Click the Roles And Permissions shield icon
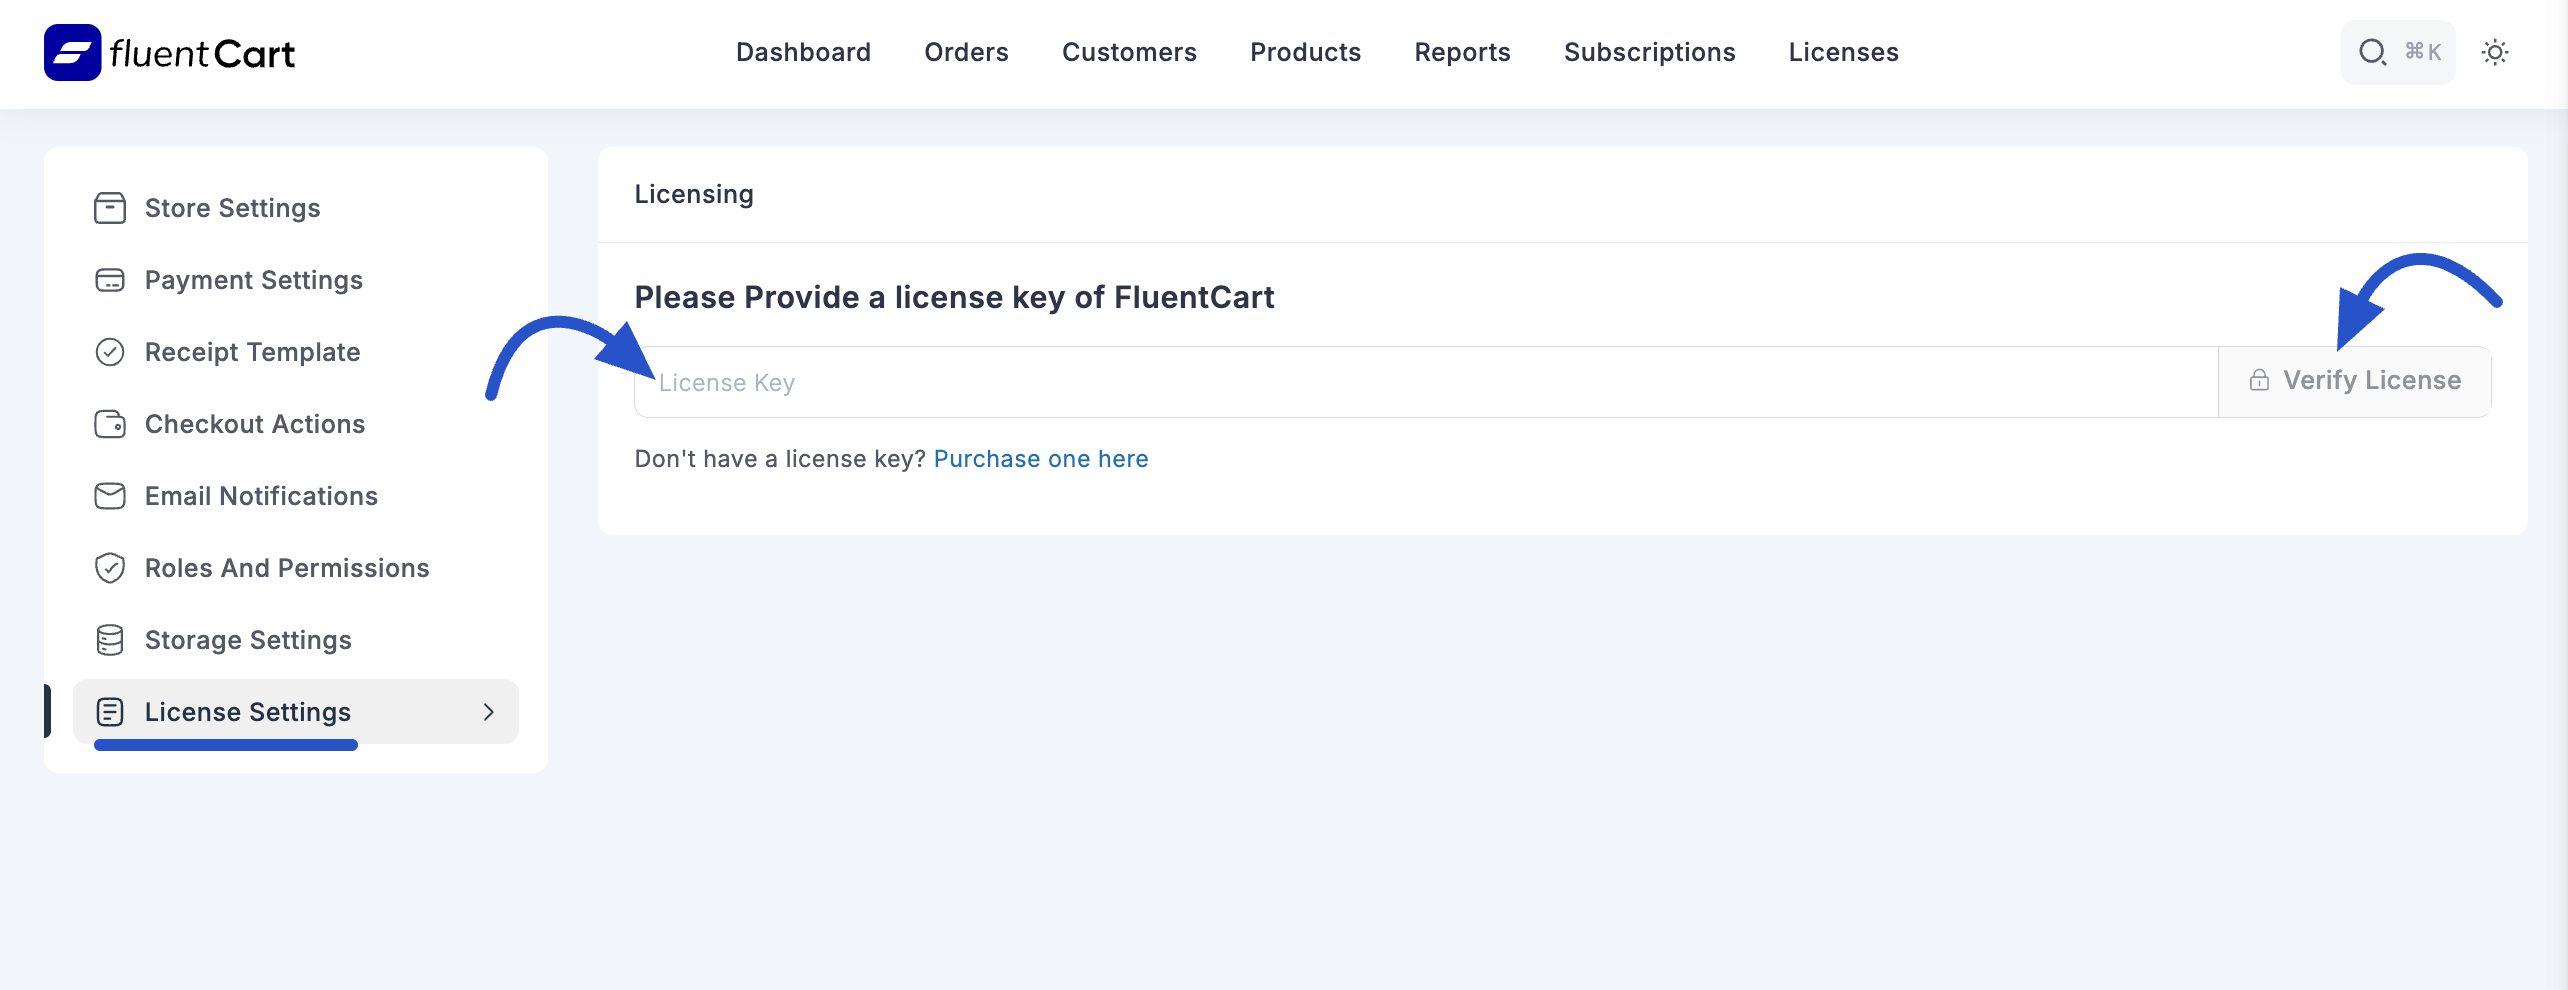This screenshot has height=990, width=2568. (x=110, y=567)
